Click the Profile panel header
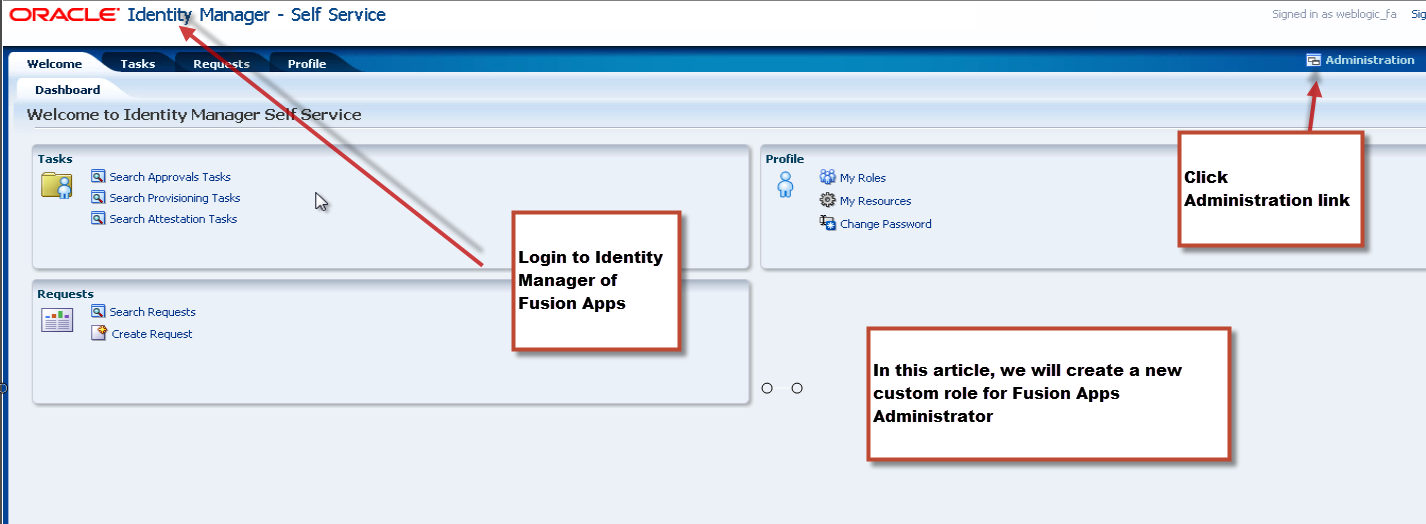This screenshot has width=1426, height=524. [785, 159]
